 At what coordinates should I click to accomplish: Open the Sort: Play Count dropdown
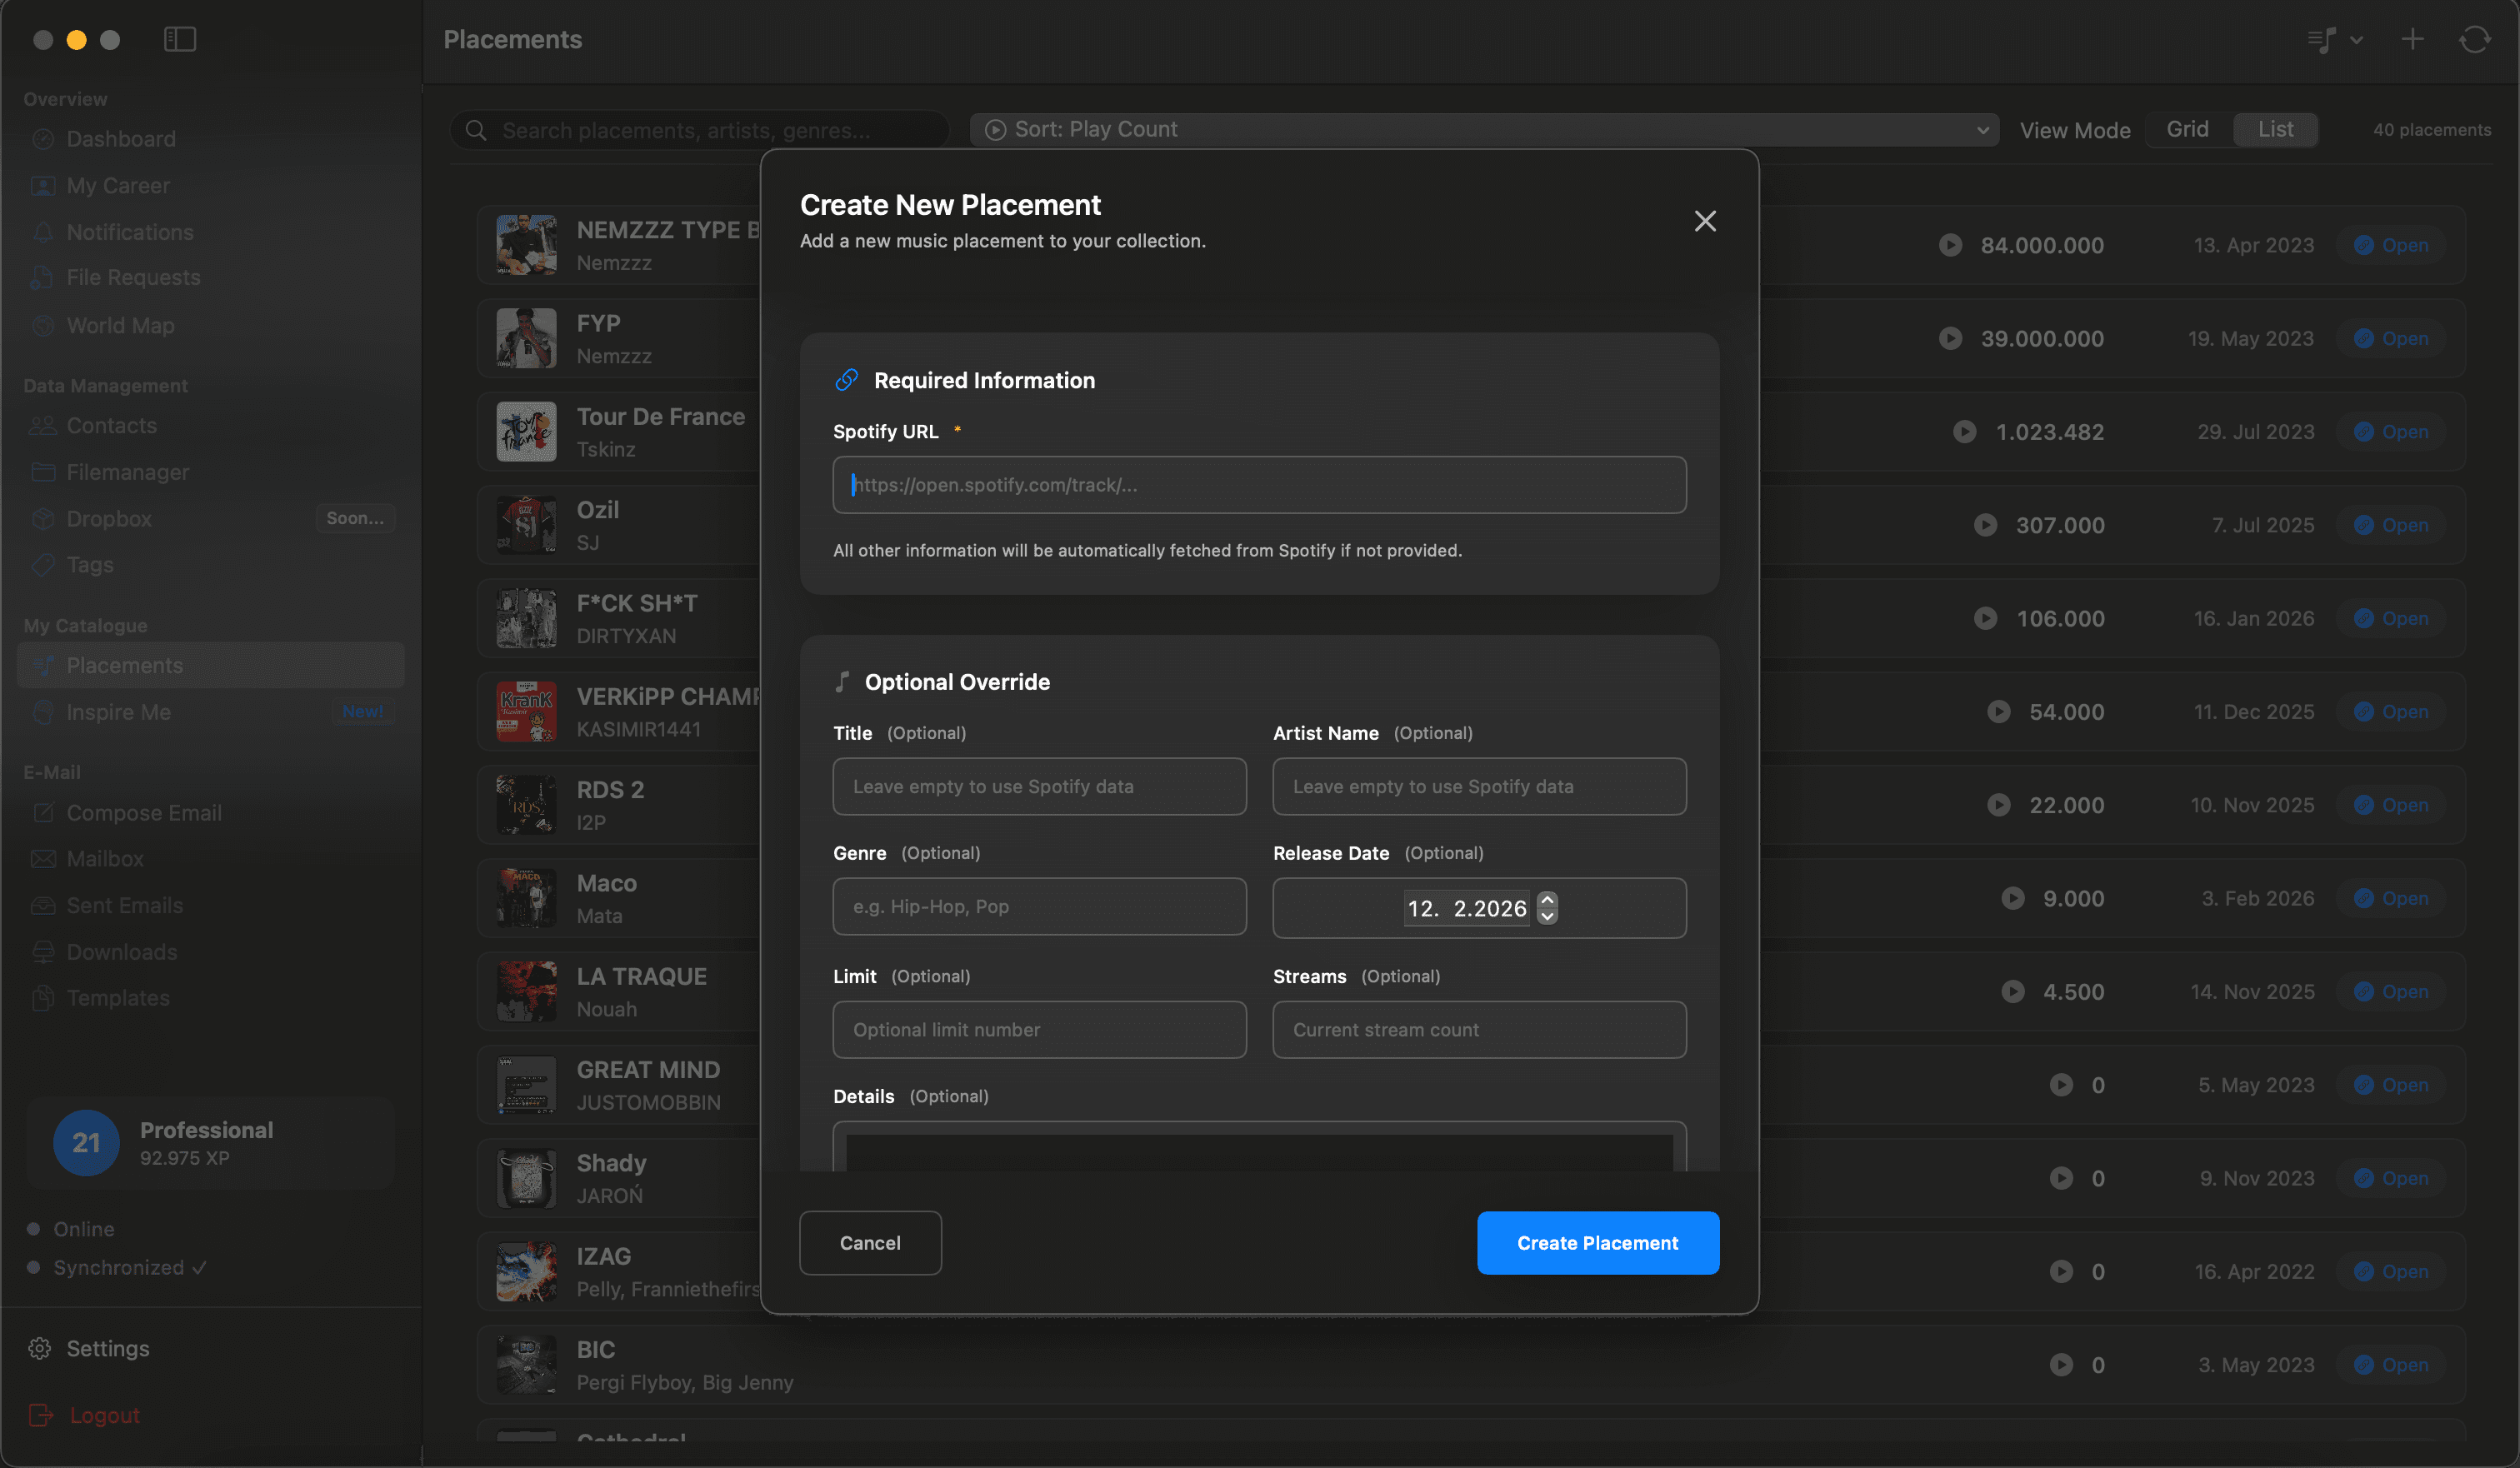pos(1481,129)
